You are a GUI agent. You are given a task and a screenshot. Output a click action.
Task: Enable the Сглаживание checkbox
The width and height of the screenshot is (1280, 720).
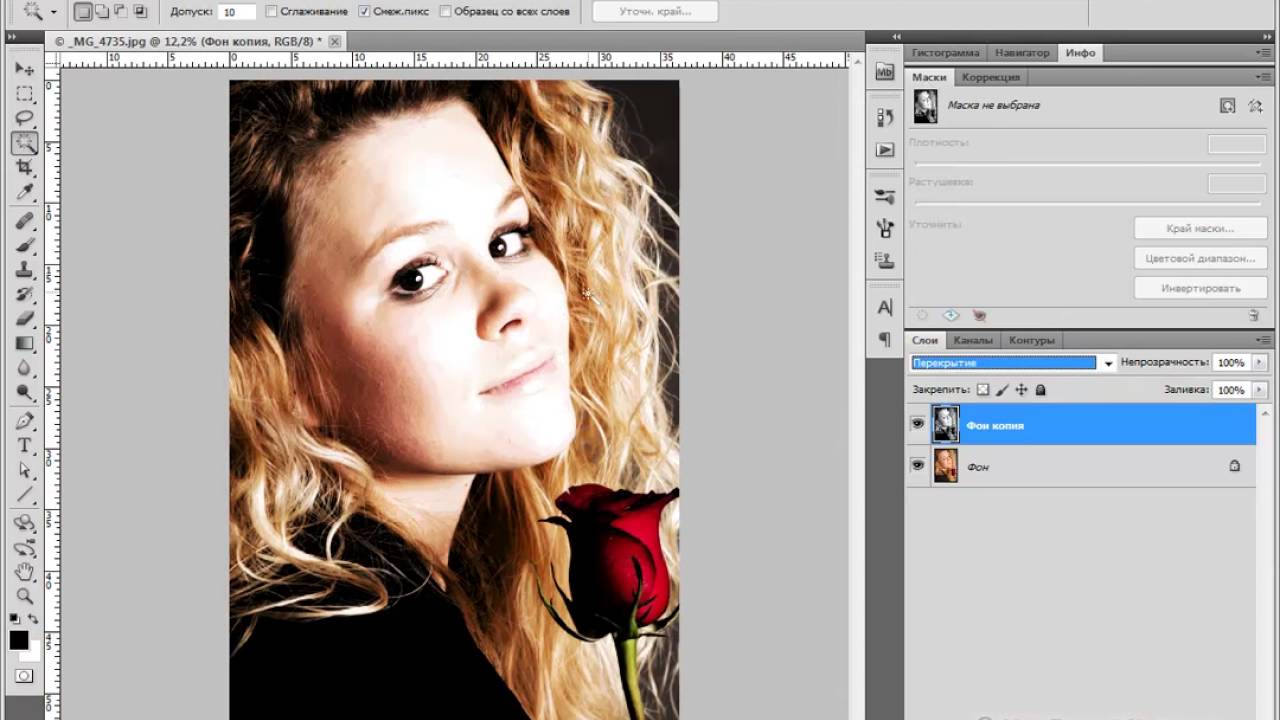click(272, 12)
